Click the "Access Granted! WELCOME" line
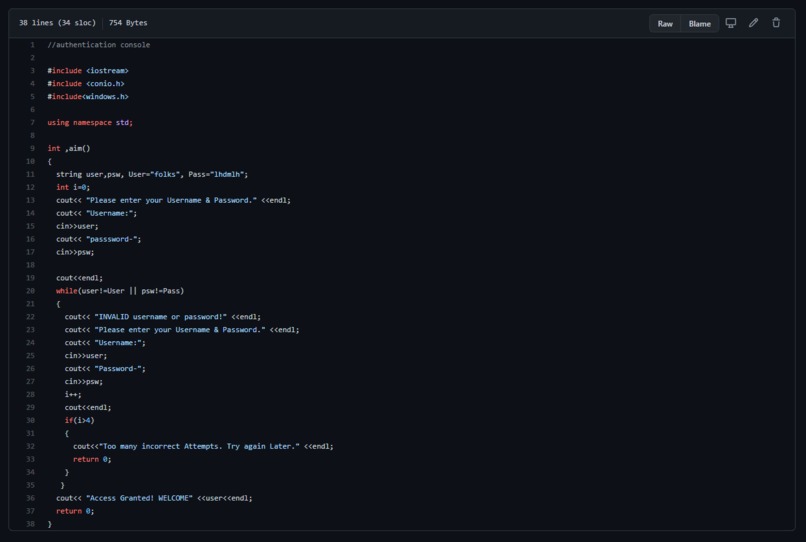The width and height of the screenshot is (806, 542). [x=154, y=498]
